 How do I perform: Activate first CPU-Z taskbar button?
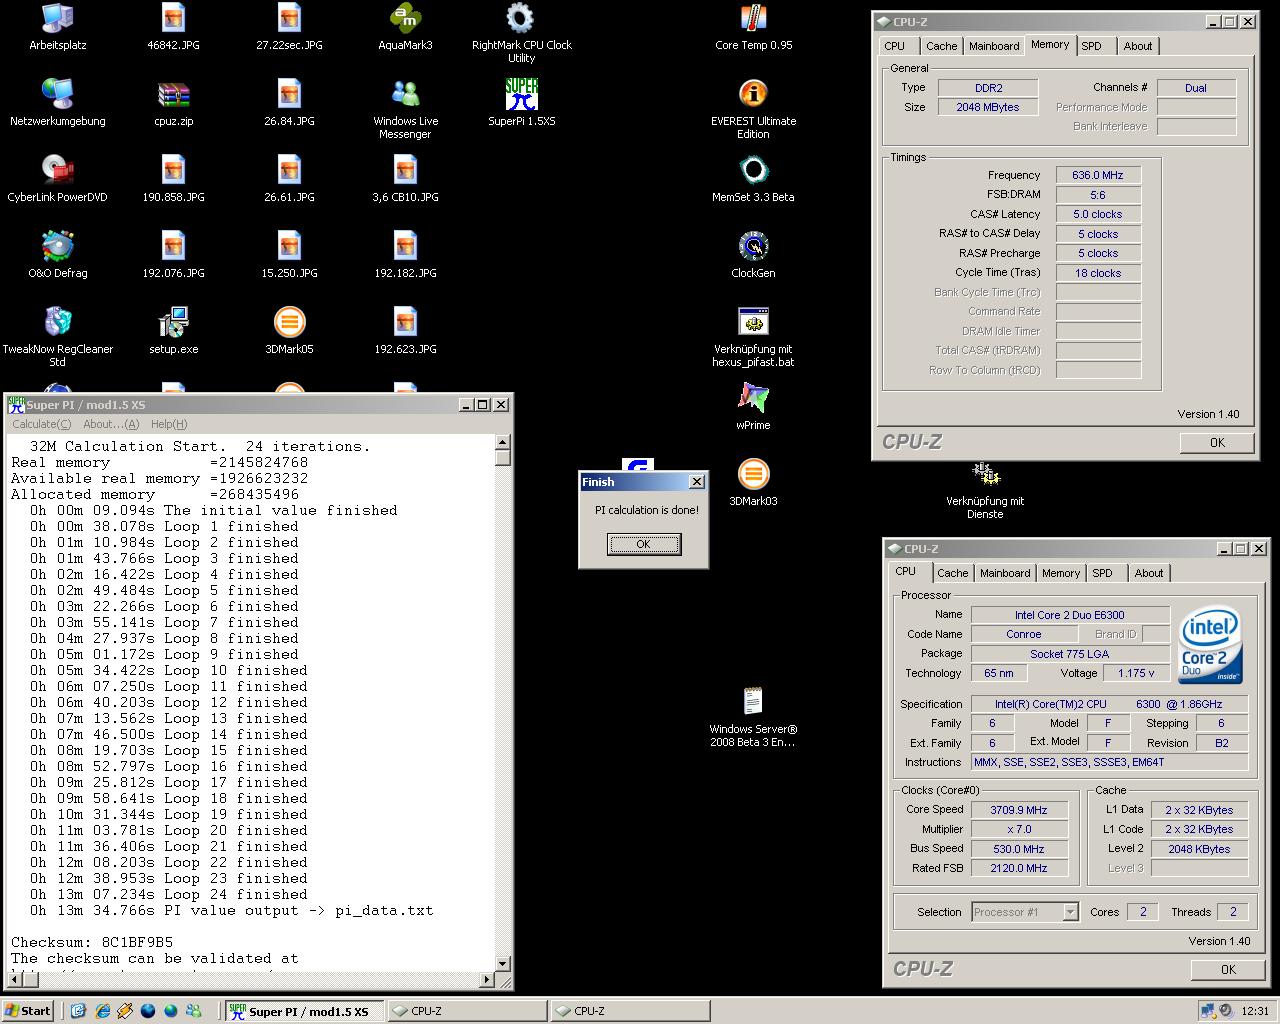click(x=466, y=1011)
